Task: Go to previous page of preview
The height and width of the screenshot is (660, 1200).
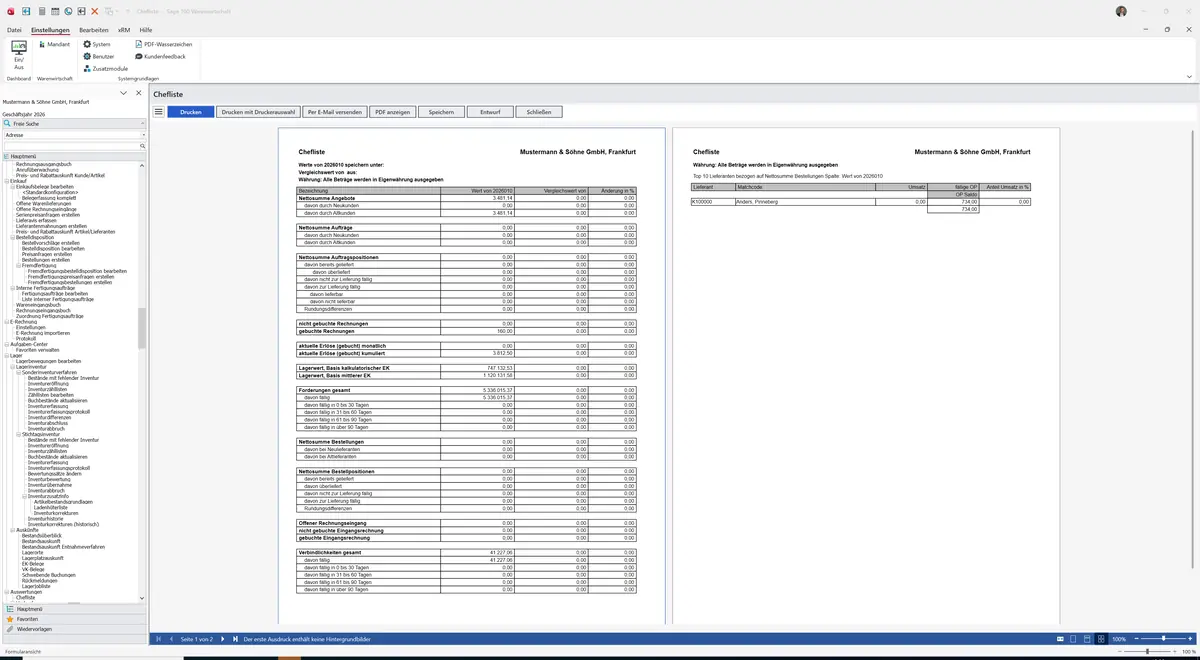Action: pos(172,638)
